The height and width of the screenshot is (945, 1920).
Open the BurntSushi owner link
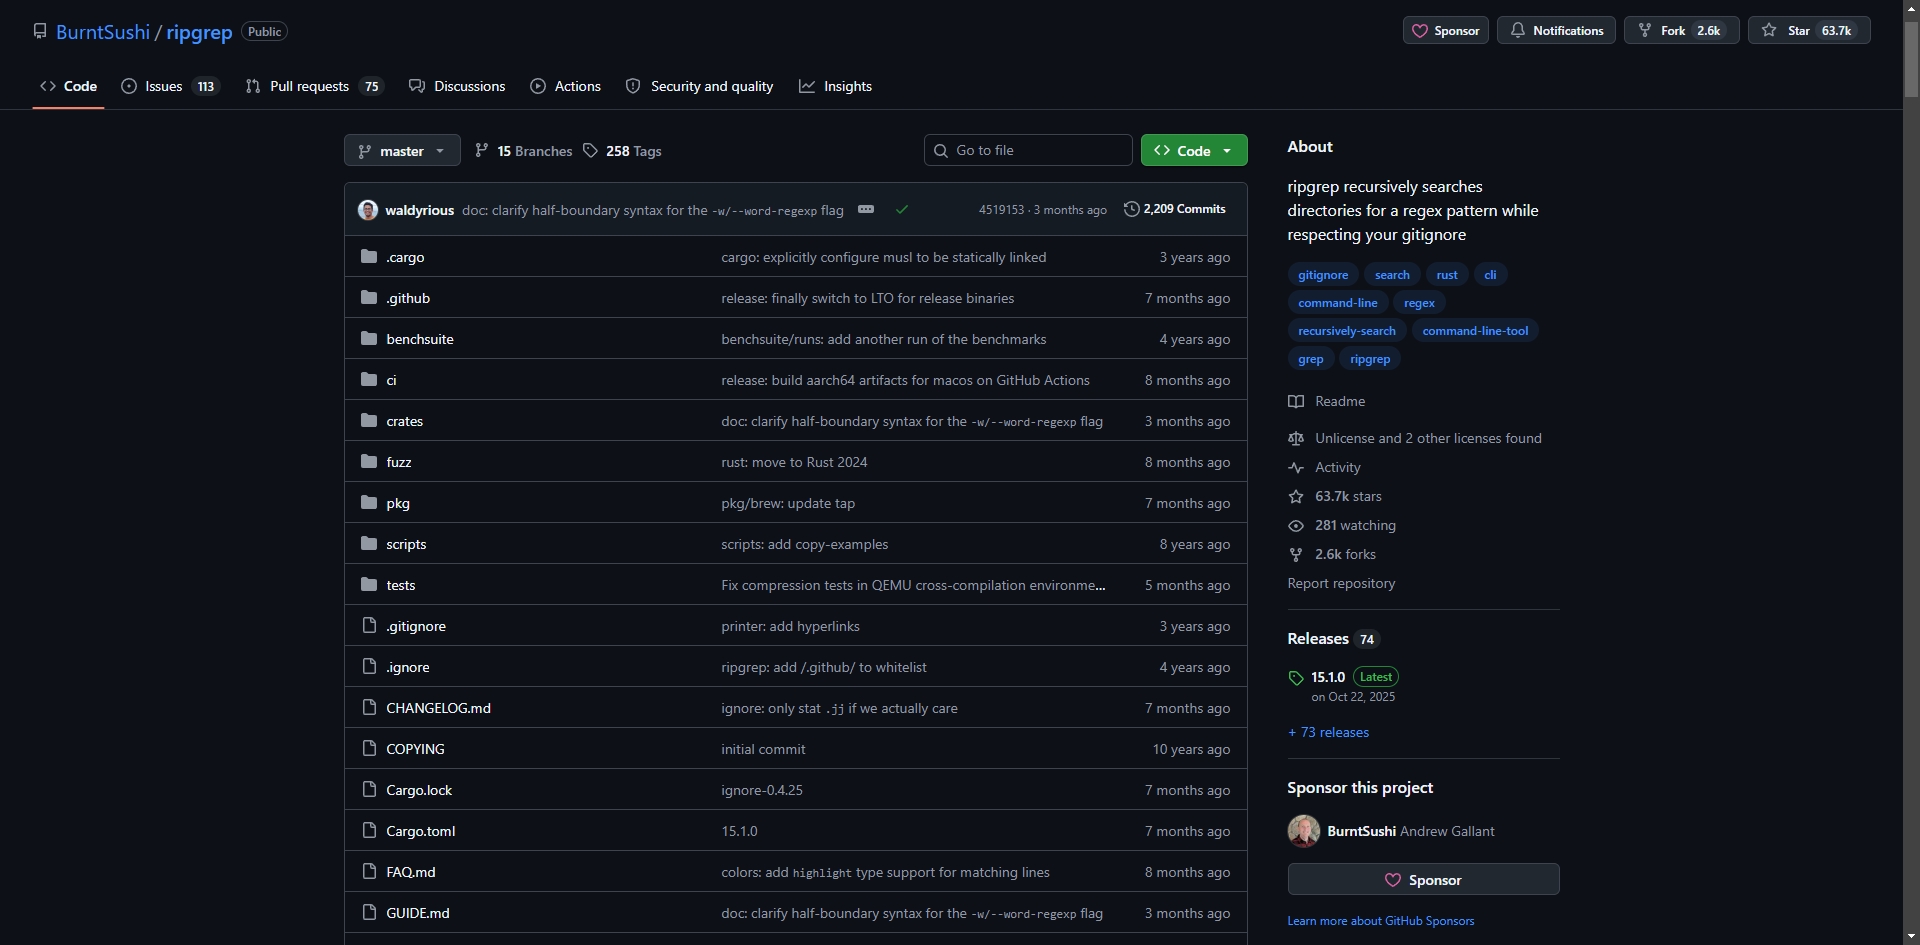coord(103,32)
